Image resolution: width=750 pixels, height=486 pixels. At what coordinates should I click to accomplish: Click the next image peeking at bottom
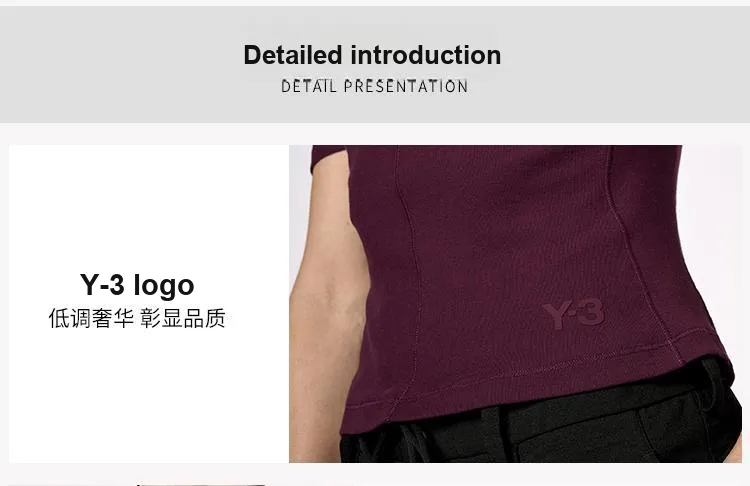tap(201, 484)
